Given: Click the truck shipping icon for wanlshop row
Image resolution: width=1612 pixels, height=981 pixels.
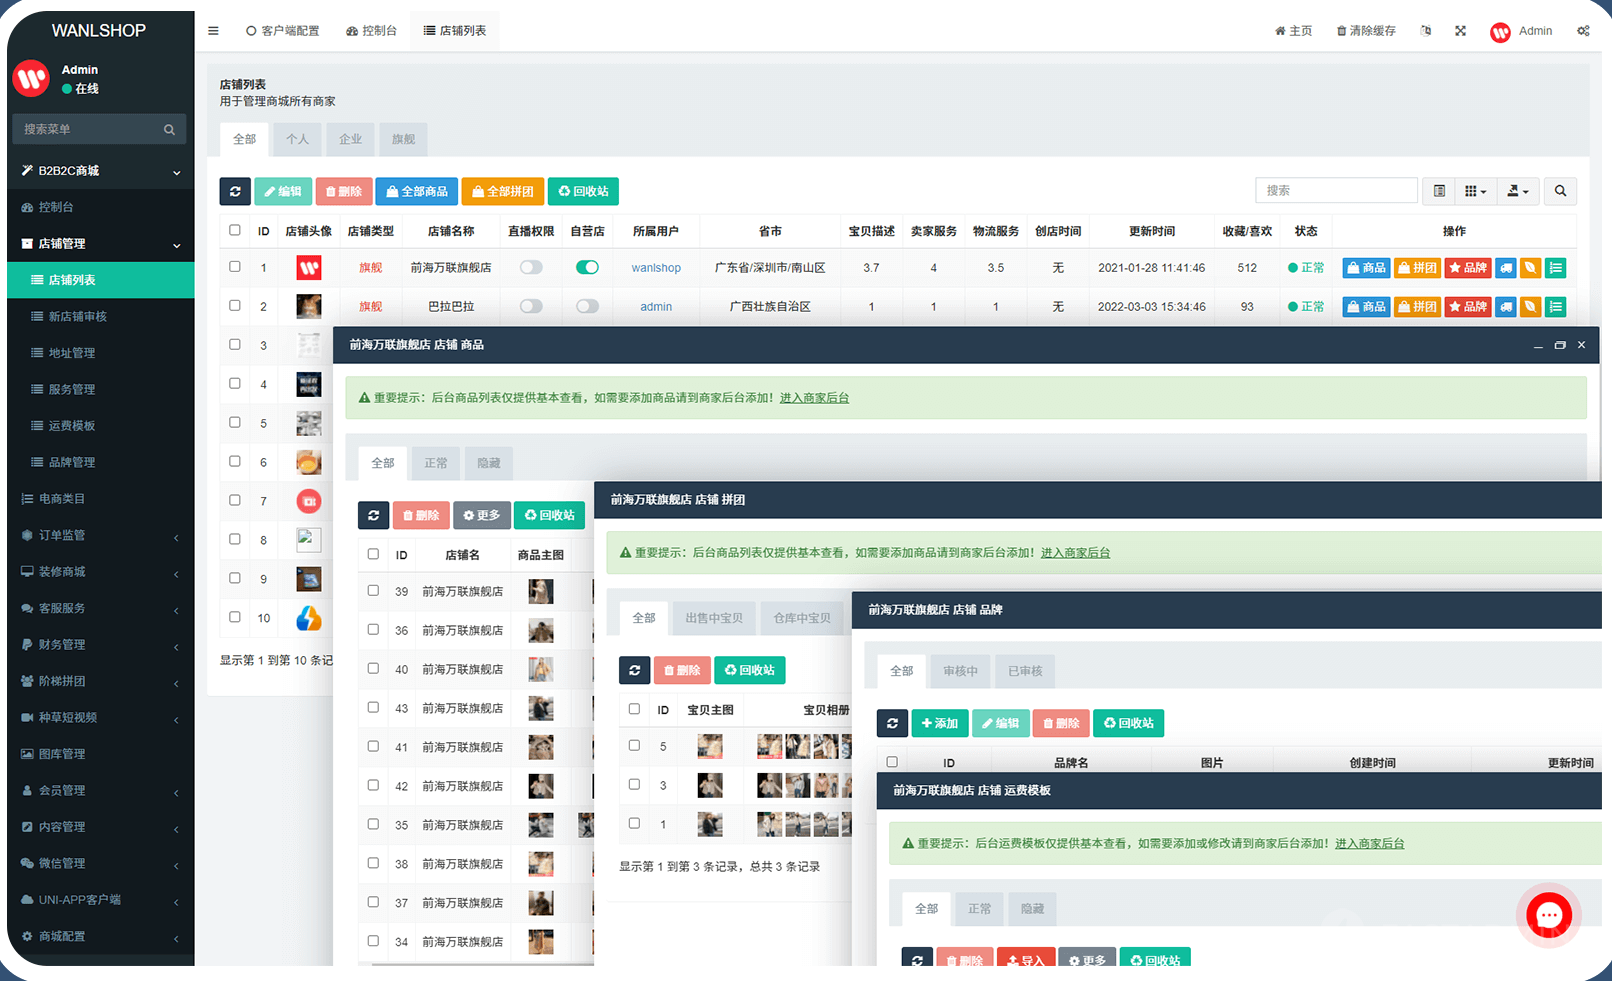Looking at the screenshot, I should point(1506,268).
